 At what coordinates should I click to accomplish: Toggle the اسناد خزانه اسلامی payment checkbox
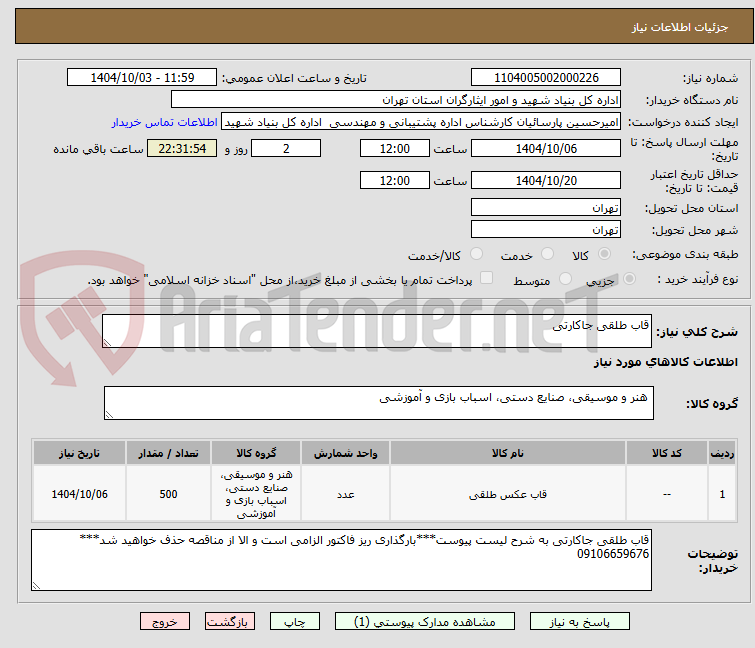click(x=487, y=278)
